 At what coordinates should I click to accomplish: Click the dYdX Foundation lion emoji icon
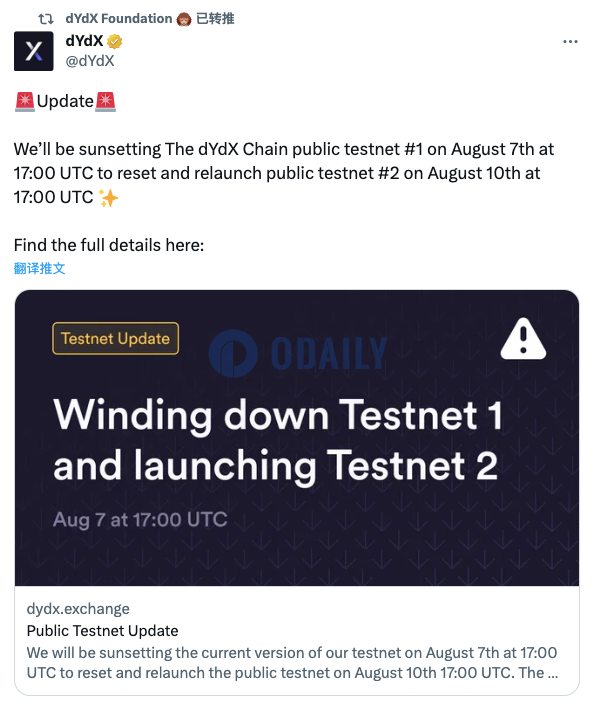(x=184, y=19)
